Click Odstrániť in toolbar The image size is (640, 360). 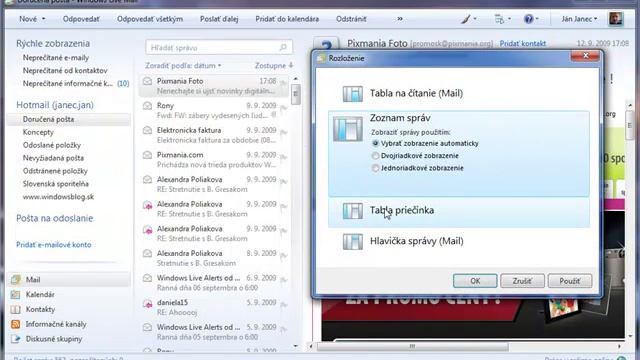coord(351,19)
